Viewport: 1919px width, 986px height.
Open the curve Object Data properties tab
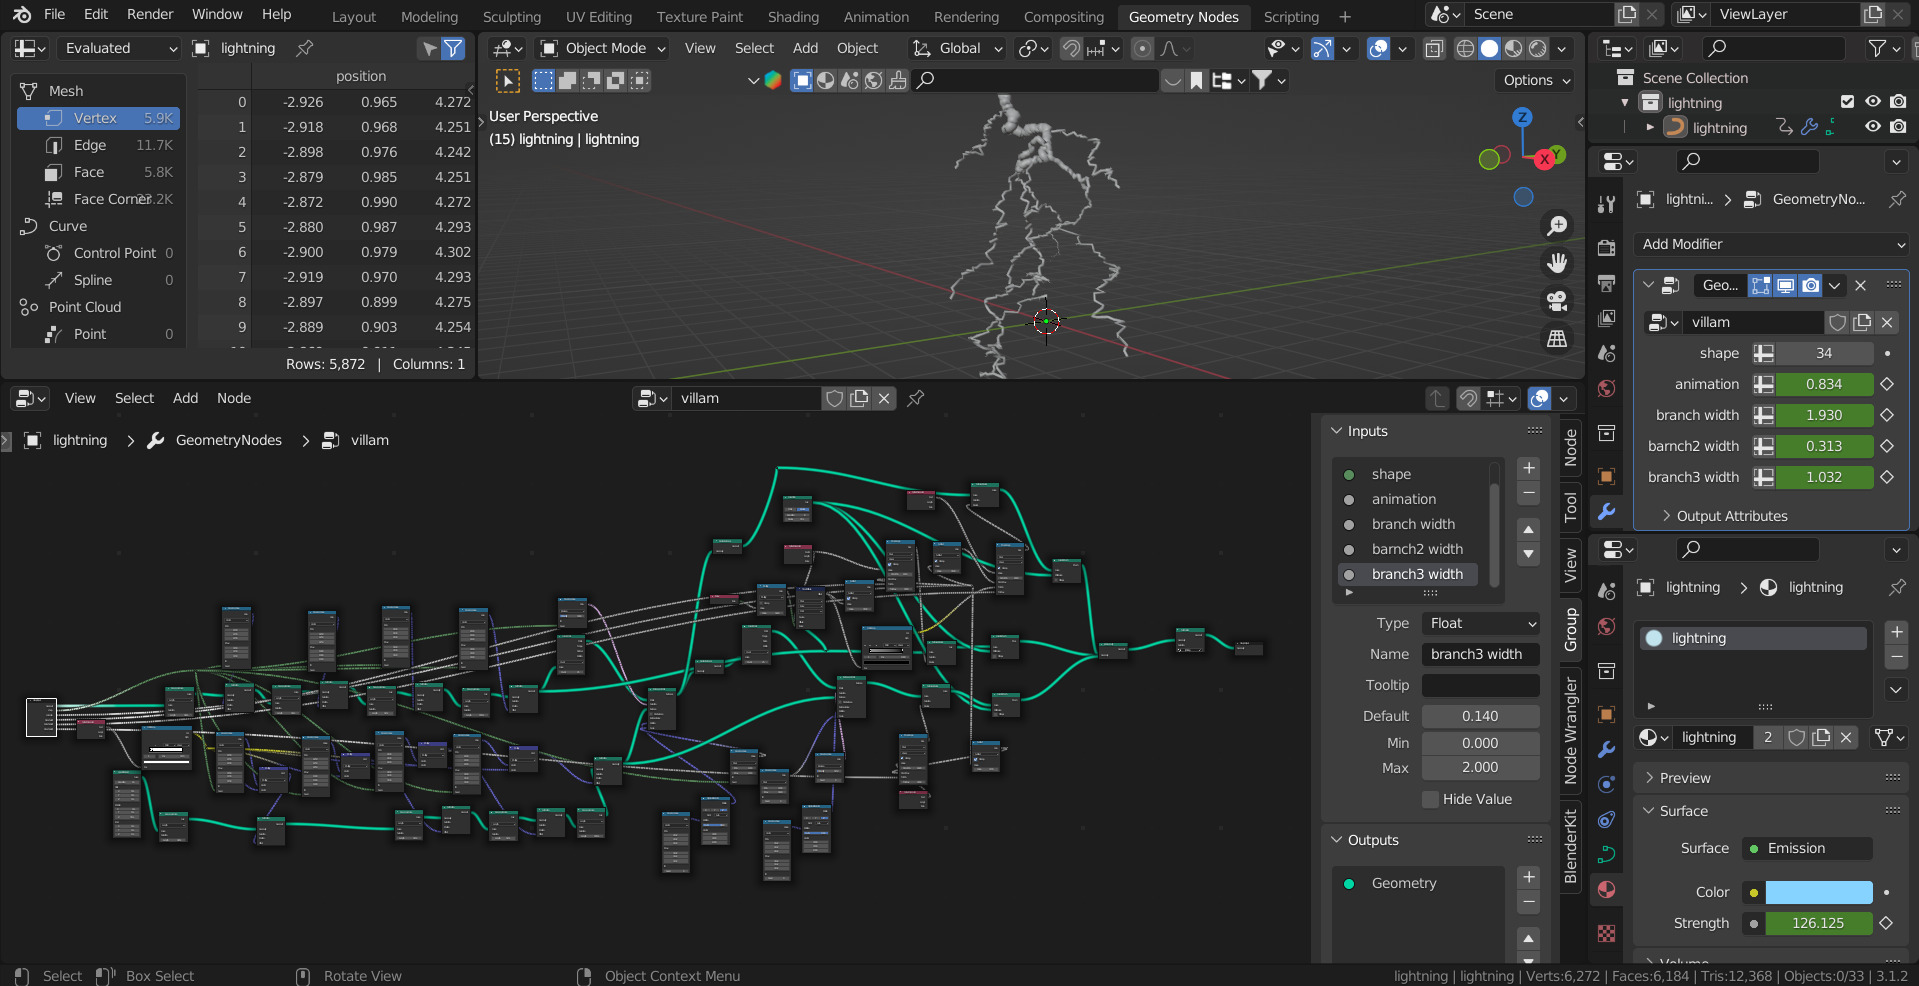tap(1606, 854)
